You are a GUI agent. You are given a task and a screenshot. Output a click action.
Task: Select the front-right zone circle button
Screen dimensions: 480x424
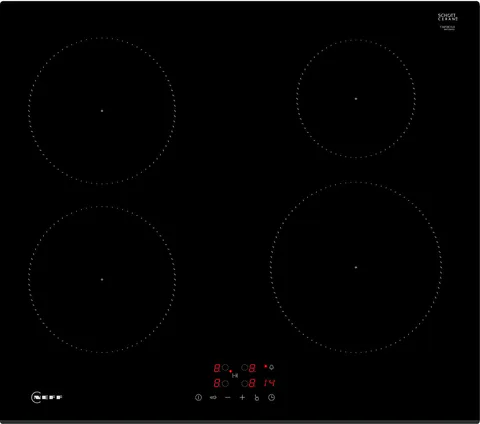point(245,384)
